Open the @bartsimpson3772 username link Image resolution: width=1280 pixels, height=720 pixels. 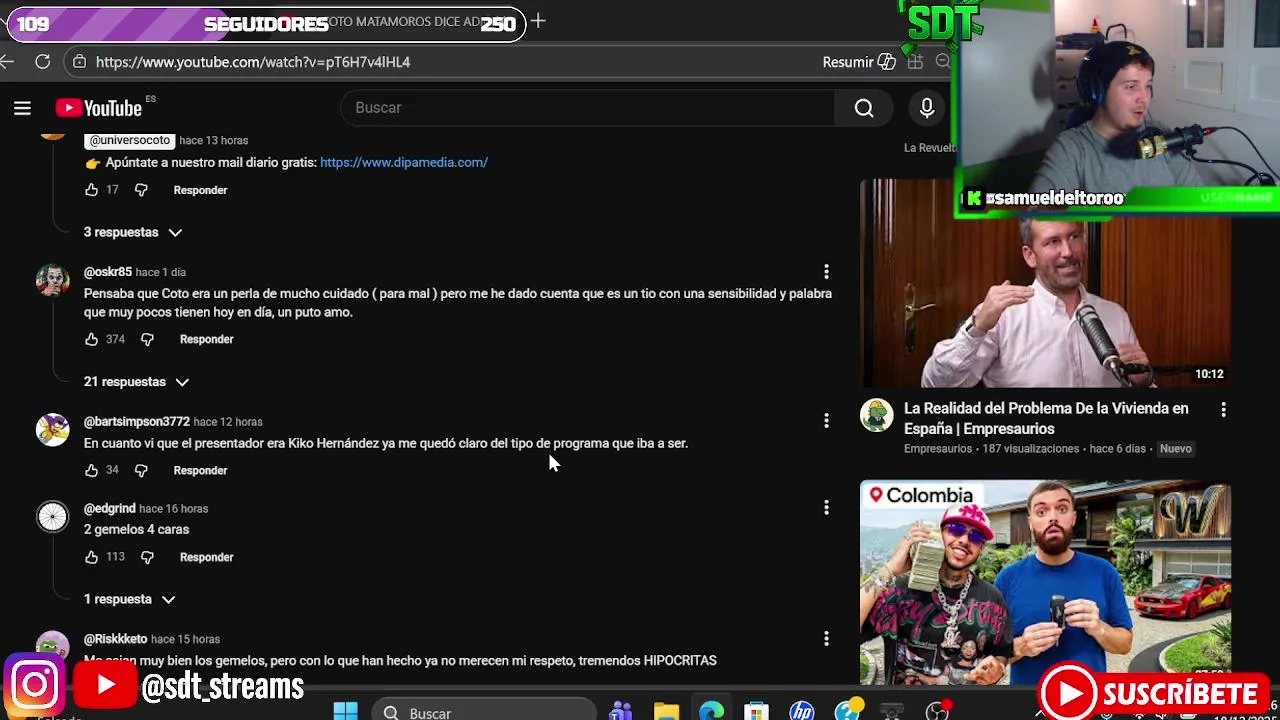[137, 422]
